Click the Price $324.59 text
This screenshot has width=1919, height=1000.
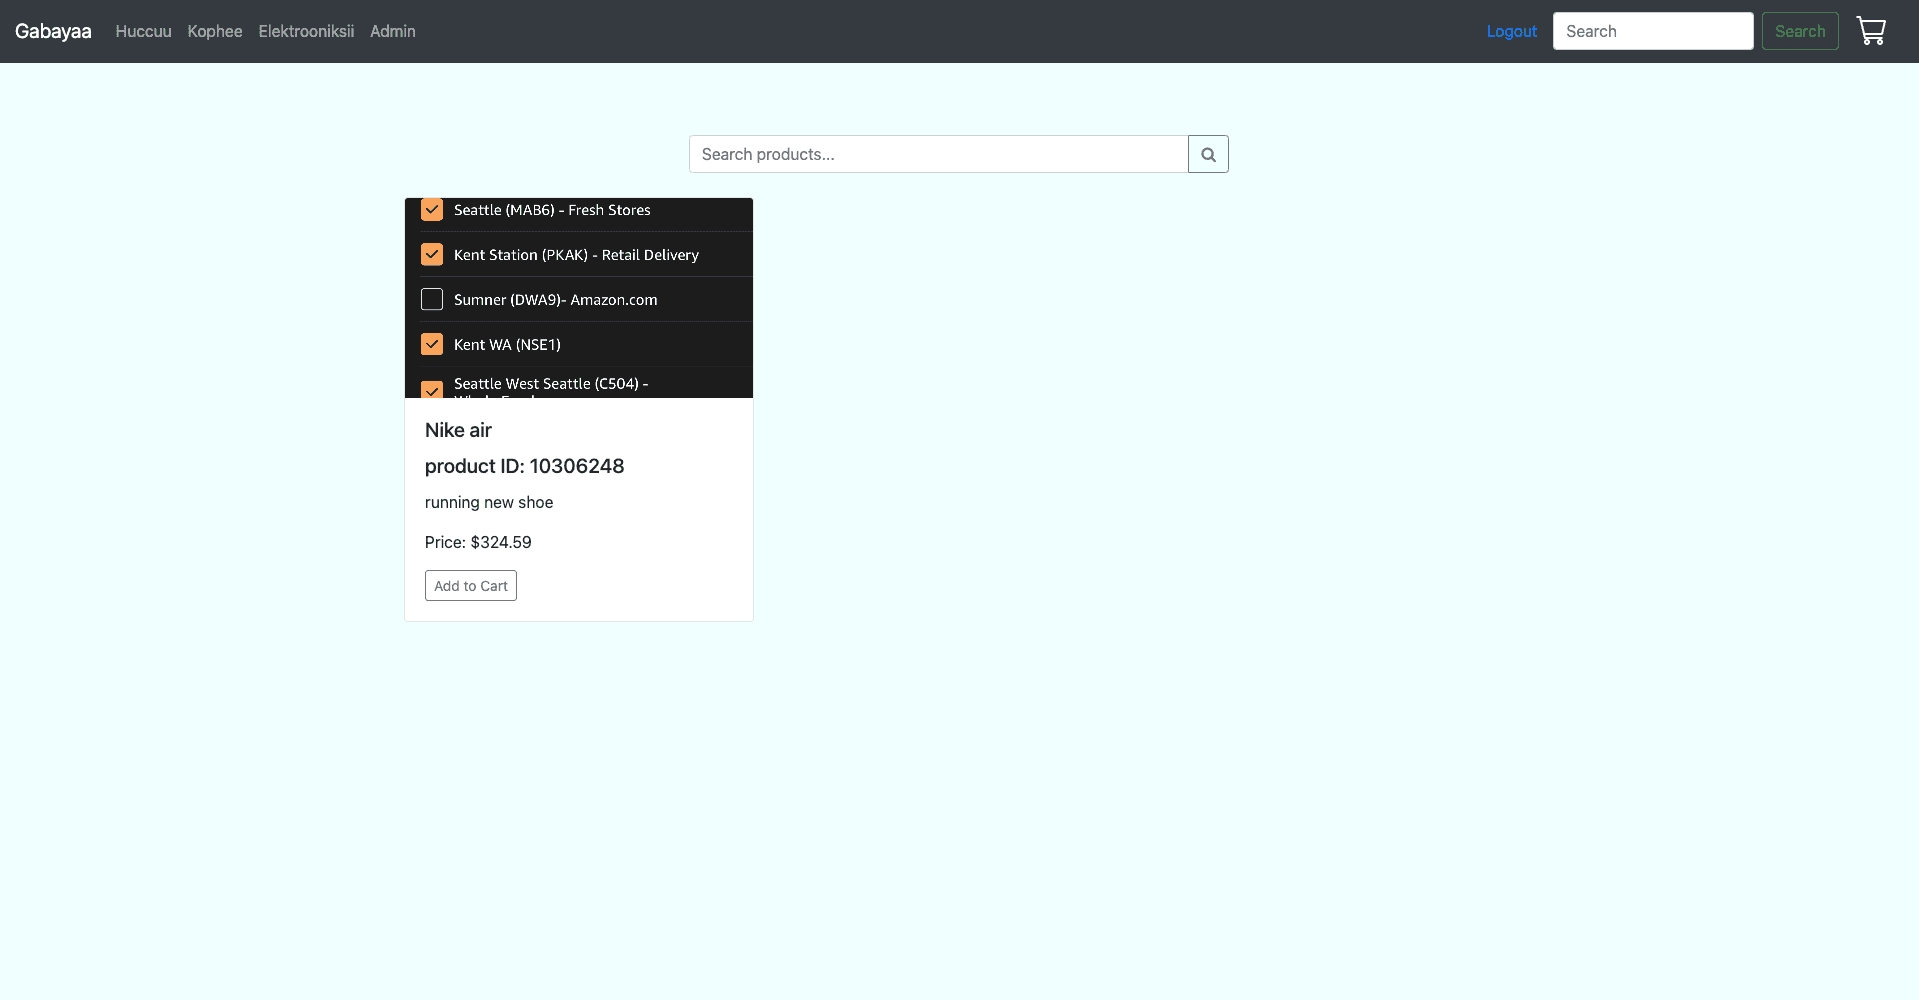point(478,542)
